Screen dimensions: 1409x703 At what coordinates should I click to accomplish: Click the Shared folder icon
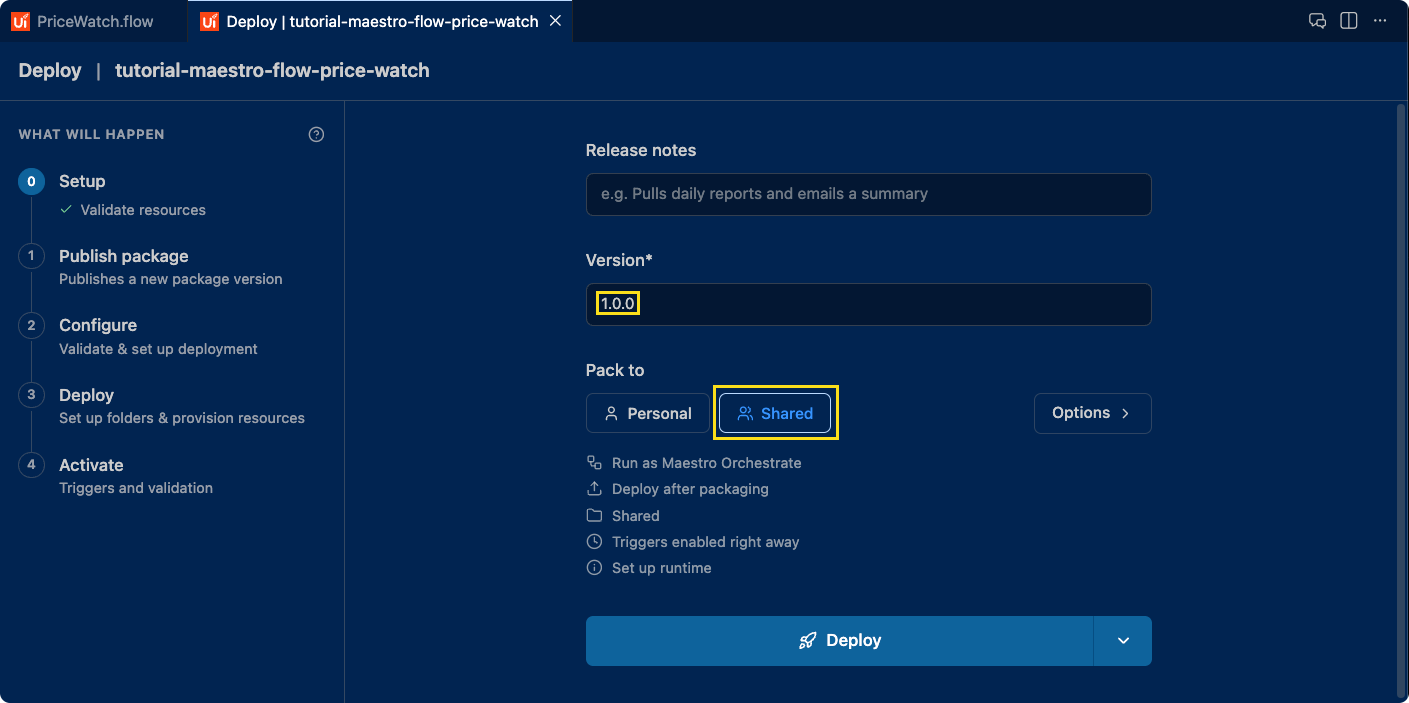(594, 516)
